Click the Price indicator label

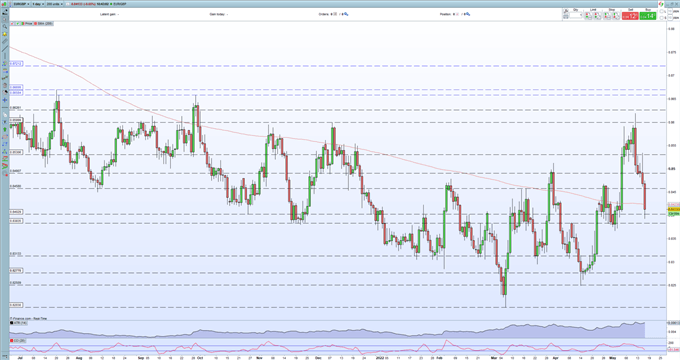tap(29, 23)
